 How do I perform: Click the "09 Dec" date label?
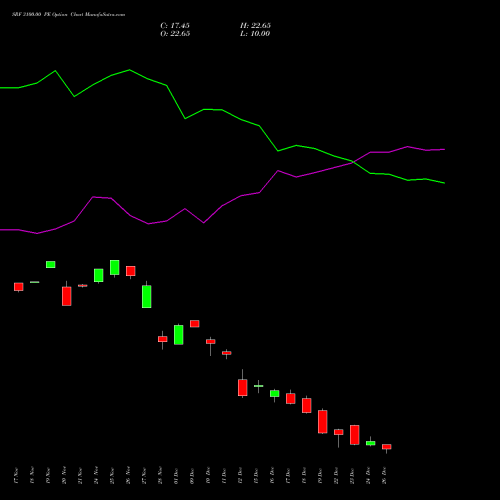click(x=192, y=476)
